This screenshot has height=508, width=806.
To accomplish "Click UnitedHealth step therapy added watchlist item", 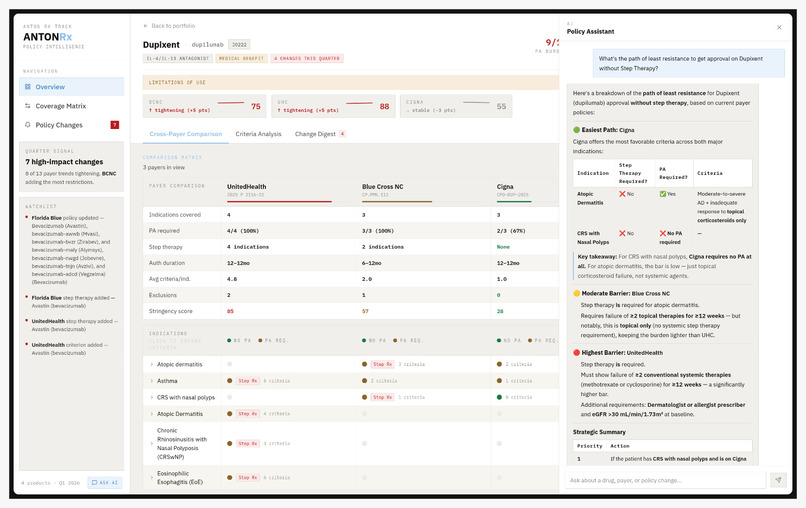I will [71, 325].
